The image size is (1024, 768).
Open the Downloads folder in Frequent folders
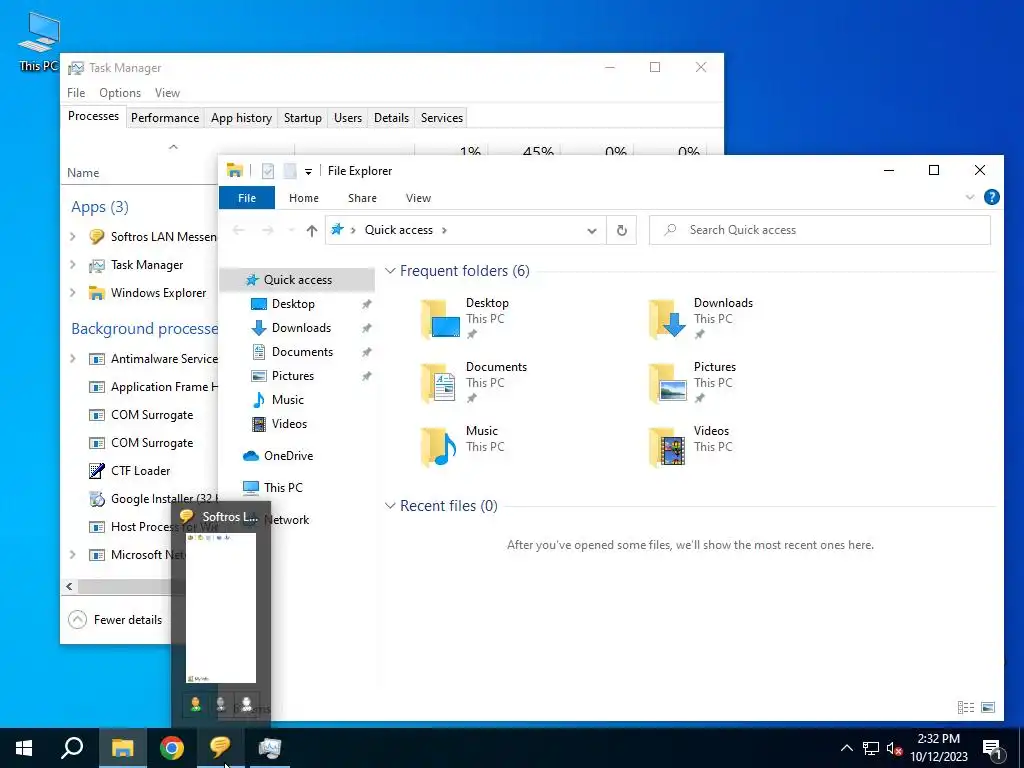700,318
